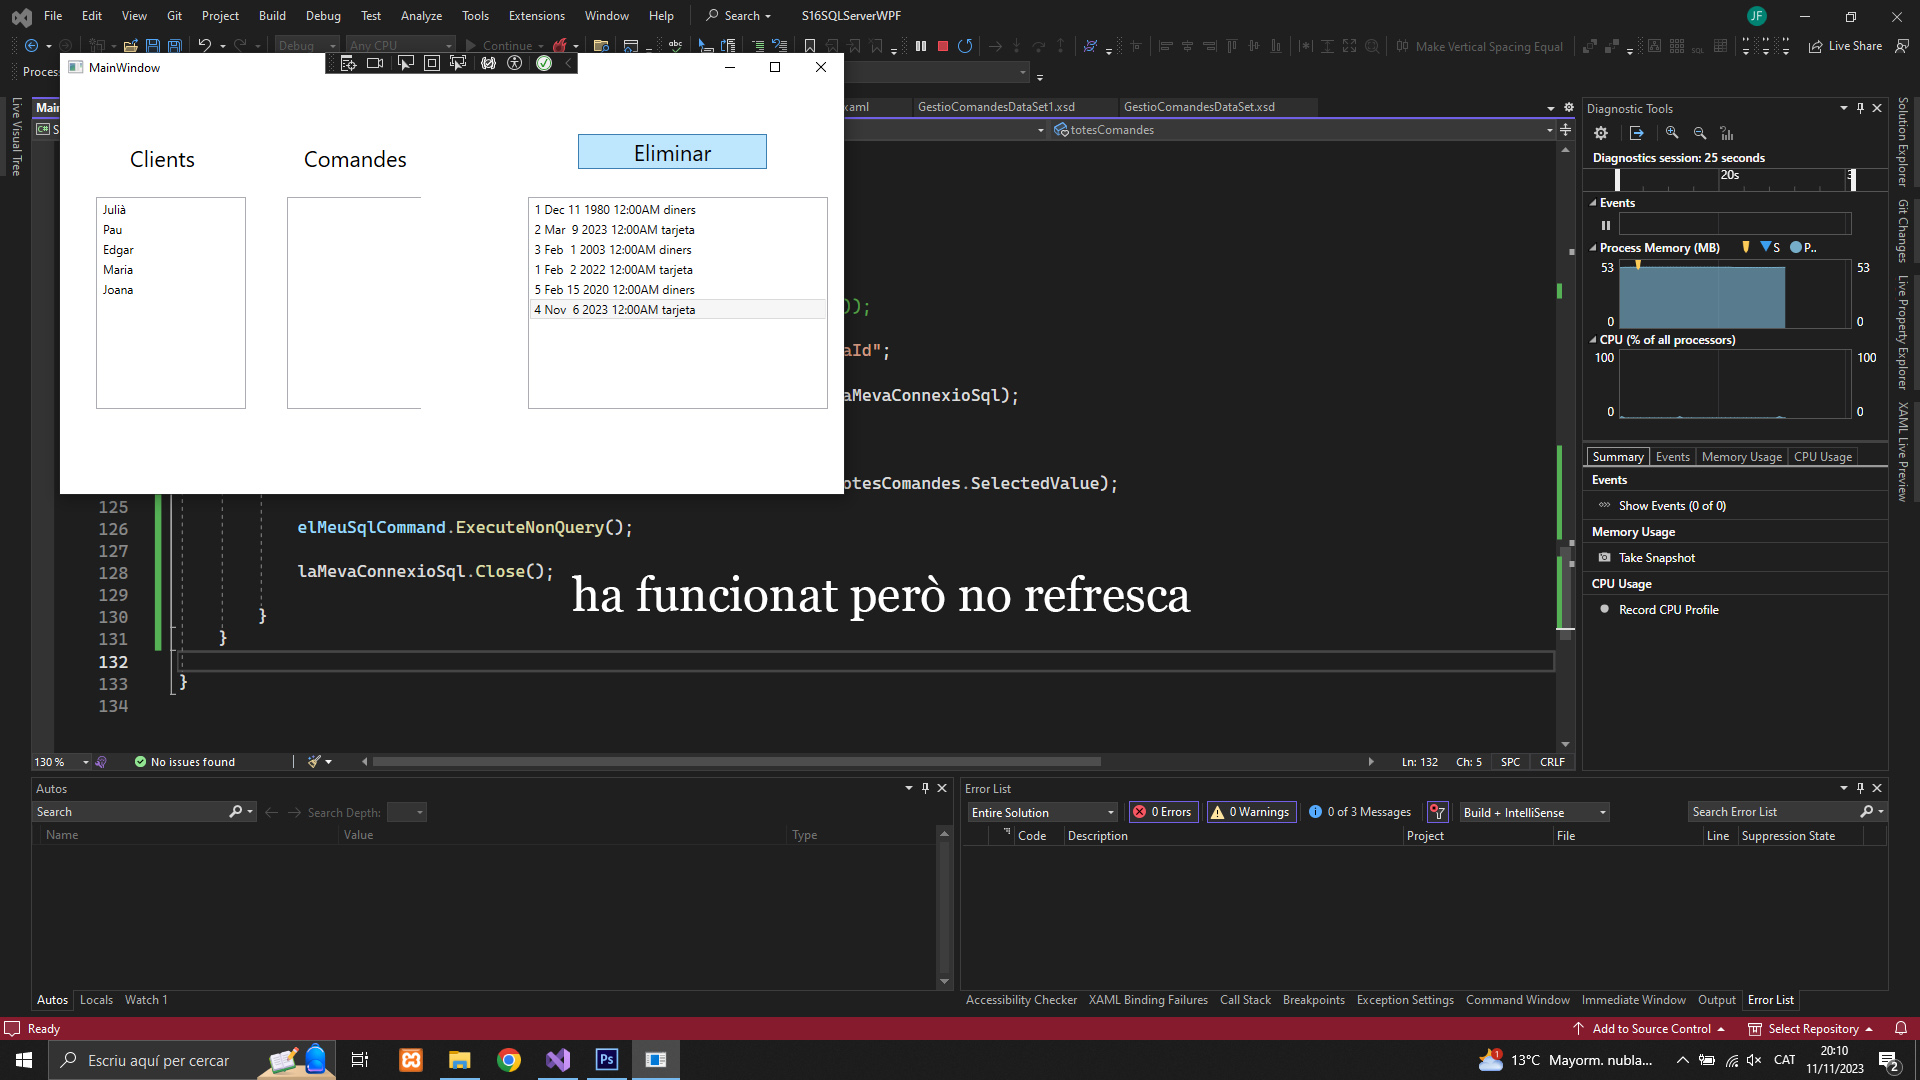
Task: Click Zoom In in Diagnostic Tools
Action: click(x=1672, y=133)
